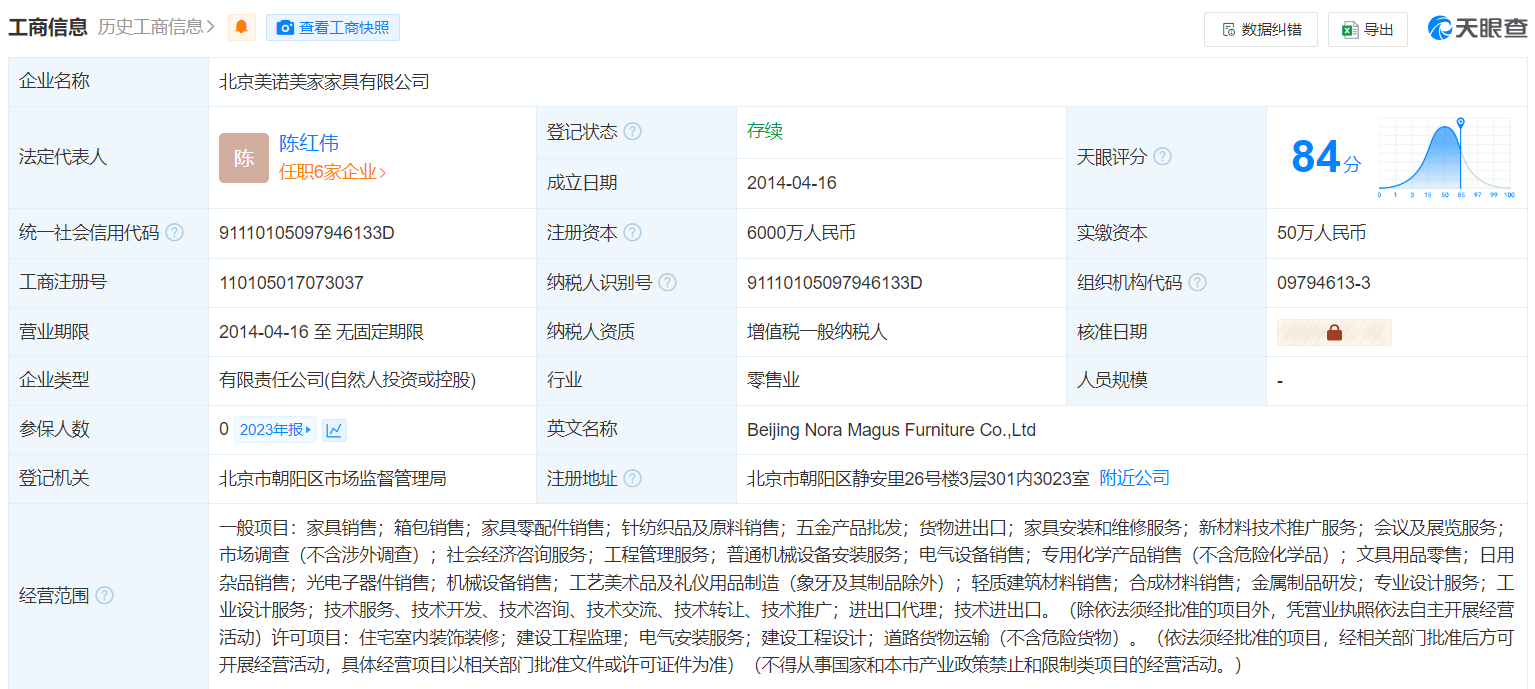Click credit code 91110105097946133D in 统一社会信用代码 row
The height and width of the screenshot is (689, 1535).
[307, 233]
